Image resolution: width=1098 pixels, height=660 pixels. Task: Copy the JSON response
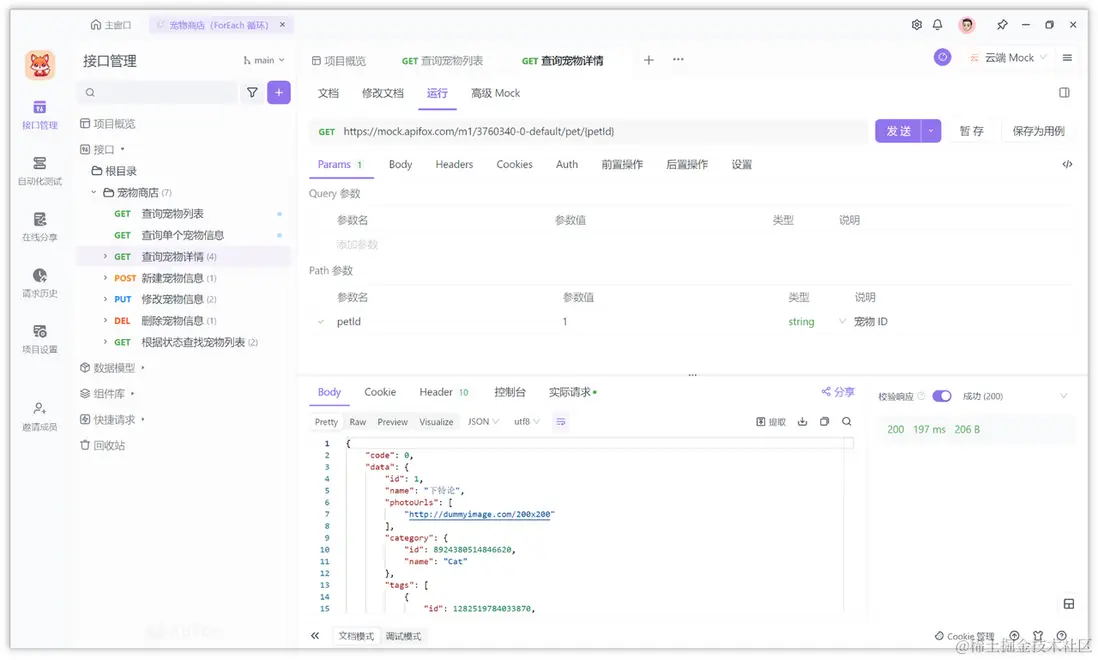click(x=824, y=421)
